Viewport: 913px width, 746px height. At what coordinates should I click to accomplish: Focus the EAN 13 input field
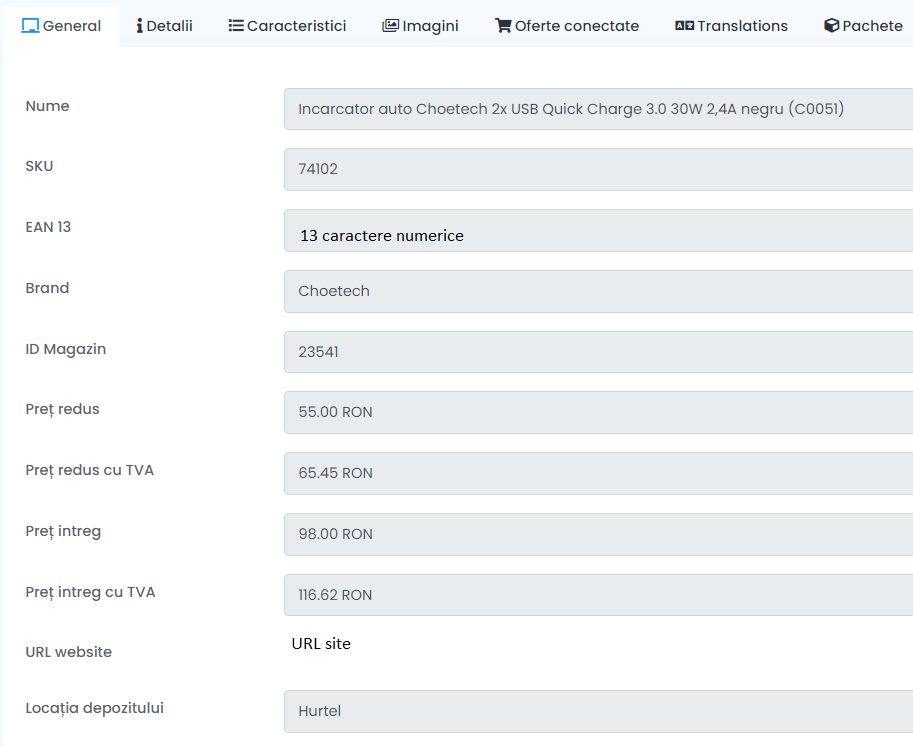coord(599,231)
